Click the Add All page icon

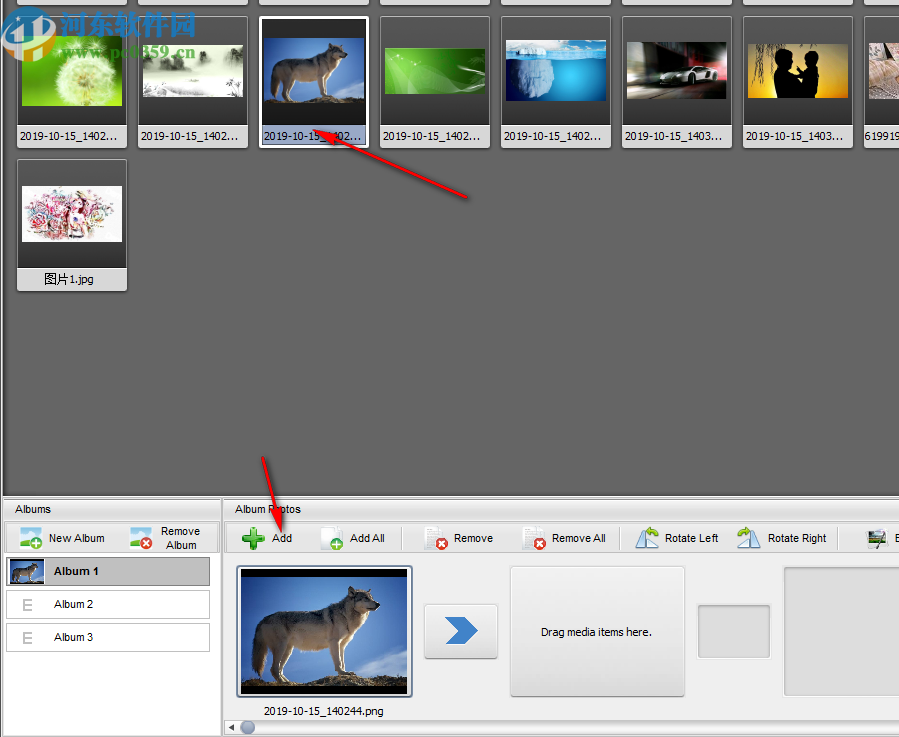click(x=332, y=538)
